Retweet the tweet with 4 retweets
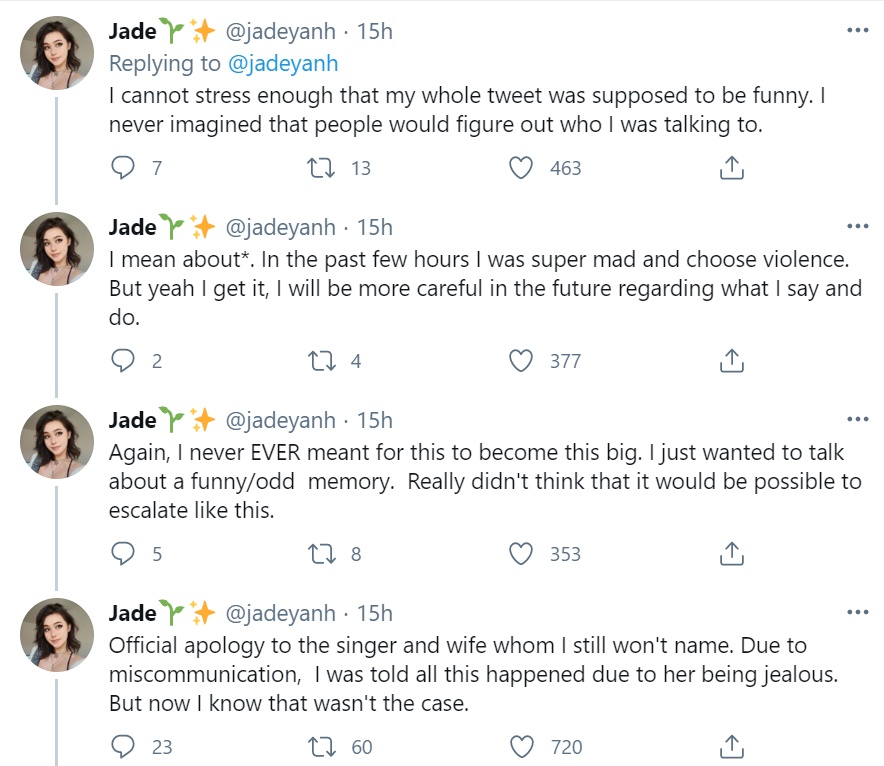884x766 pixels. (321, 361)
